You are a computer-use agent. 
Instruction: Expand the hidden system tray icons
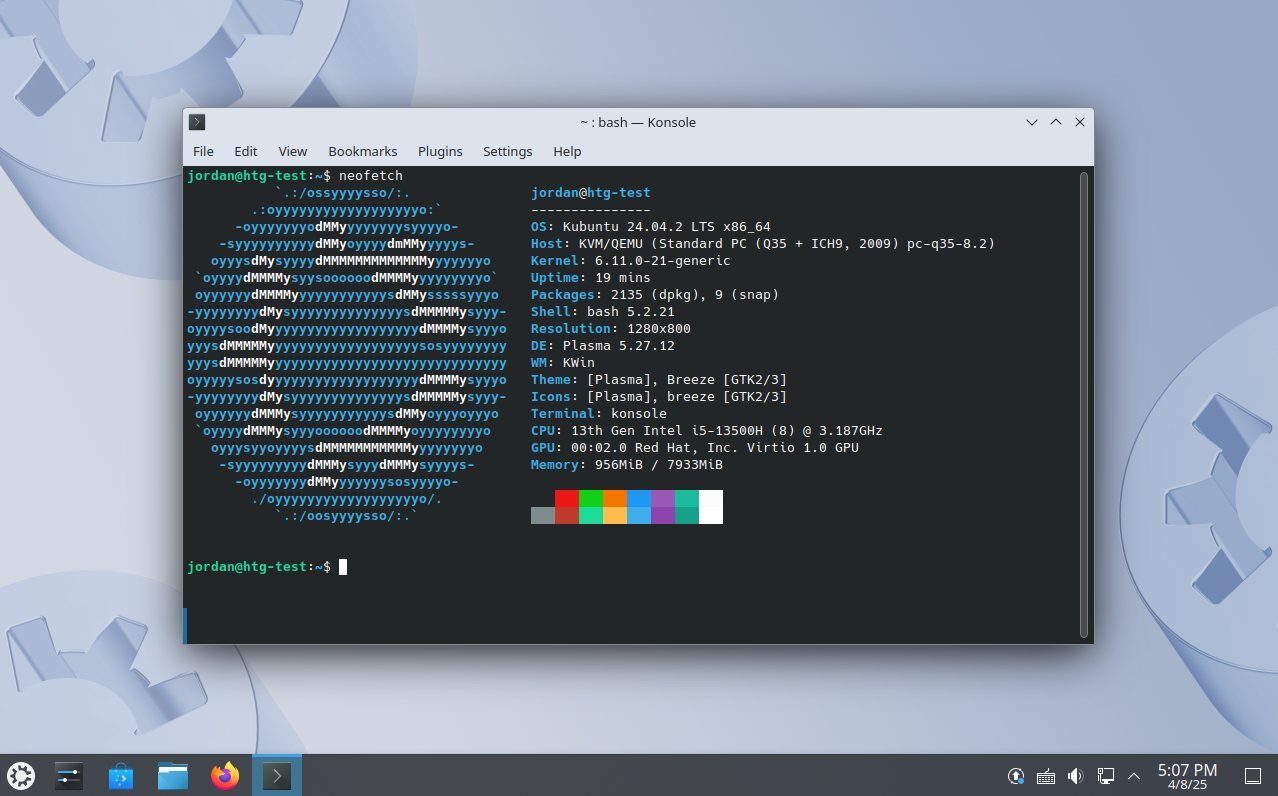coord(1133,776)
